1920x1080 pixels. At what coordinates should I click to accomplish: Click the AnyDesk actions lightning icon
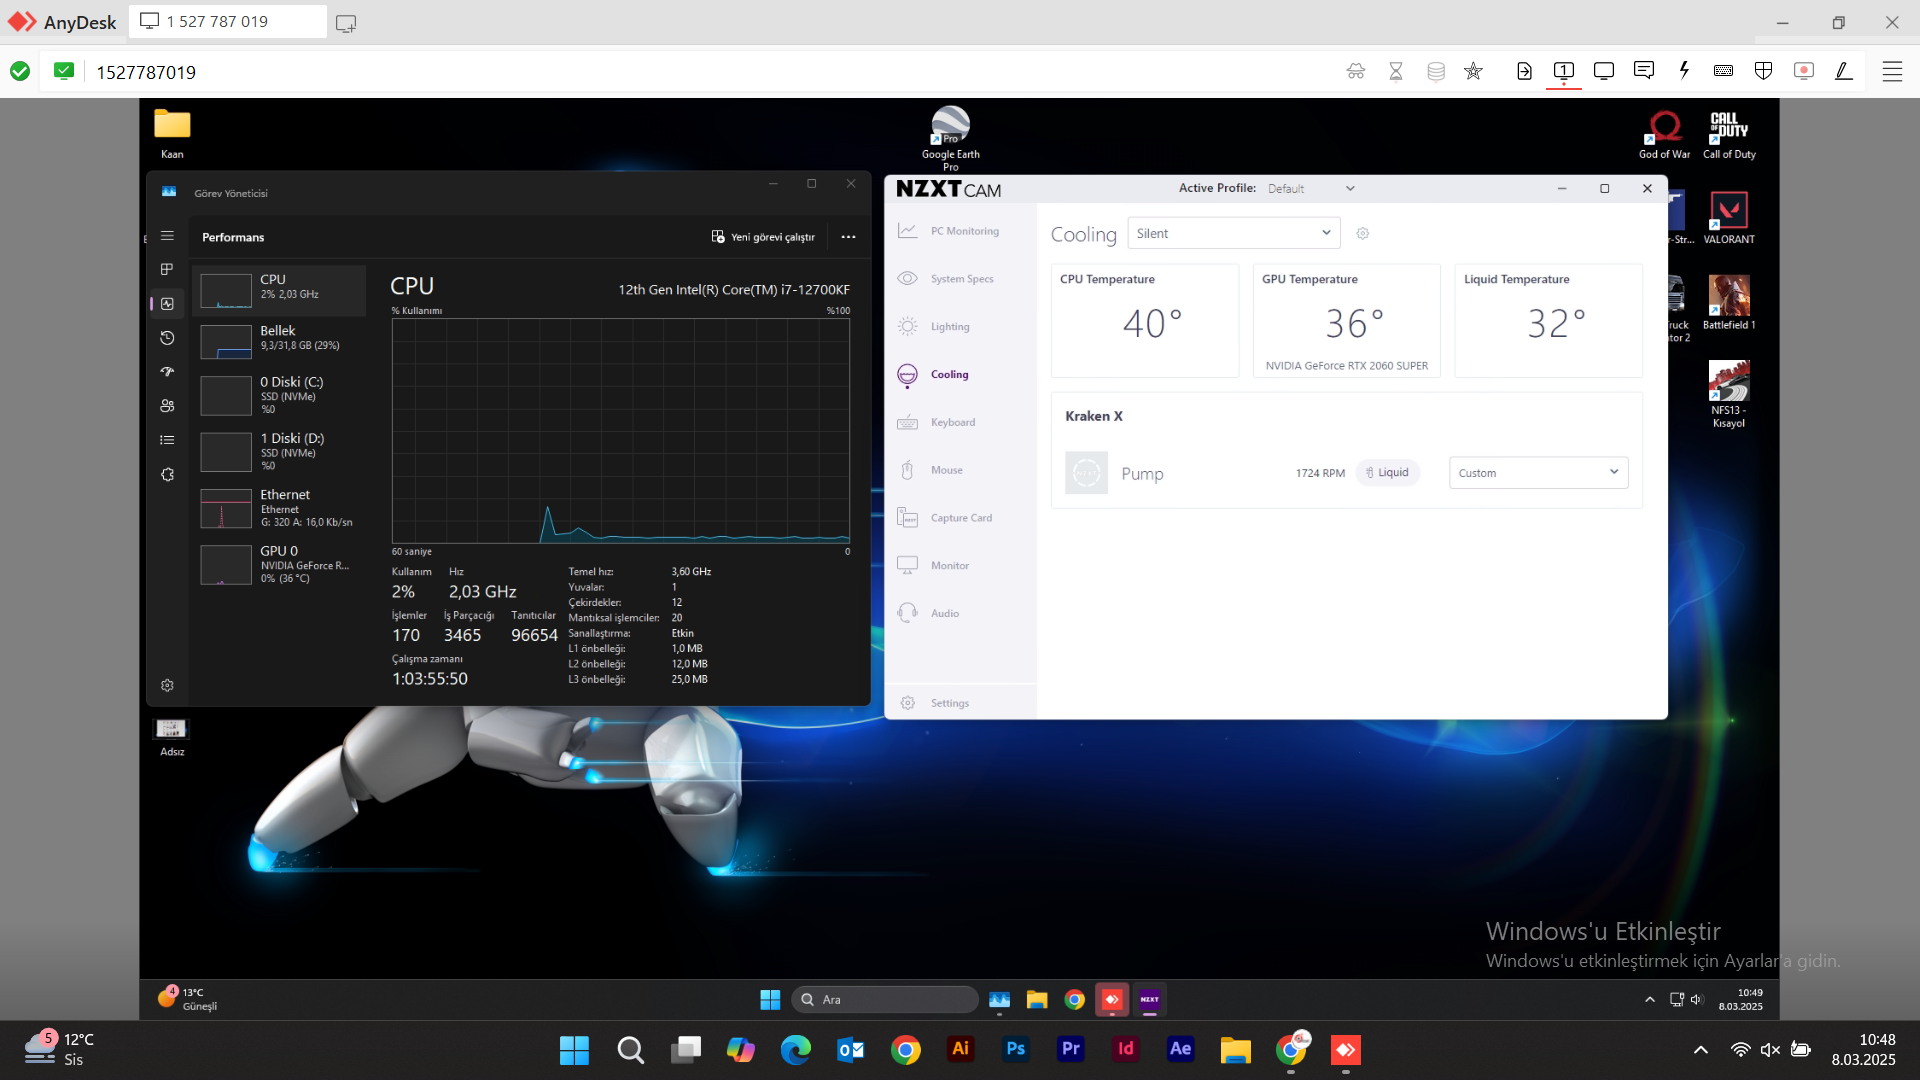pyautogui.click(x=1684, y=71)
